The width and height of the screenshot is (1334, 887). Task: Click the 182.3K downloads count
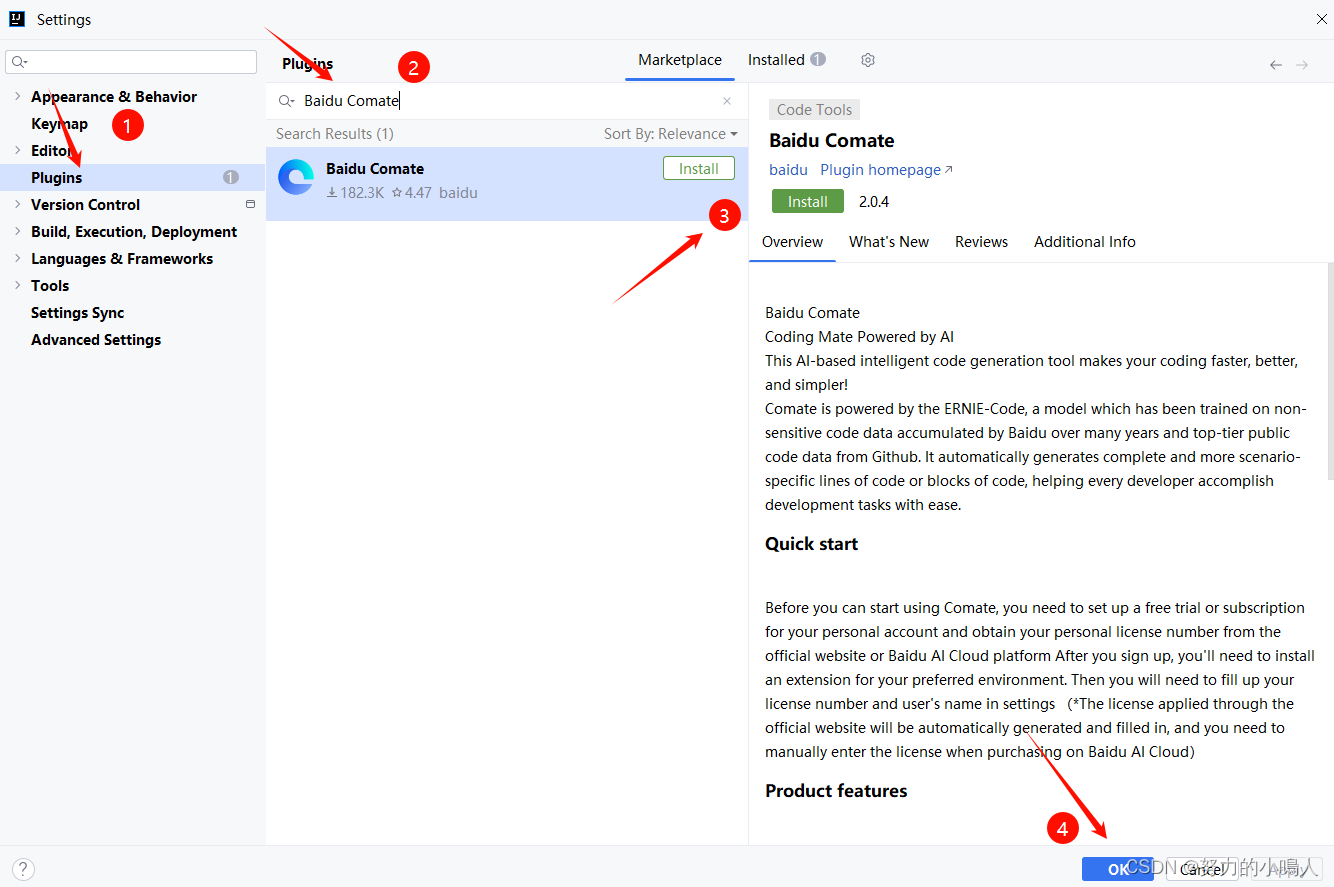355,193
